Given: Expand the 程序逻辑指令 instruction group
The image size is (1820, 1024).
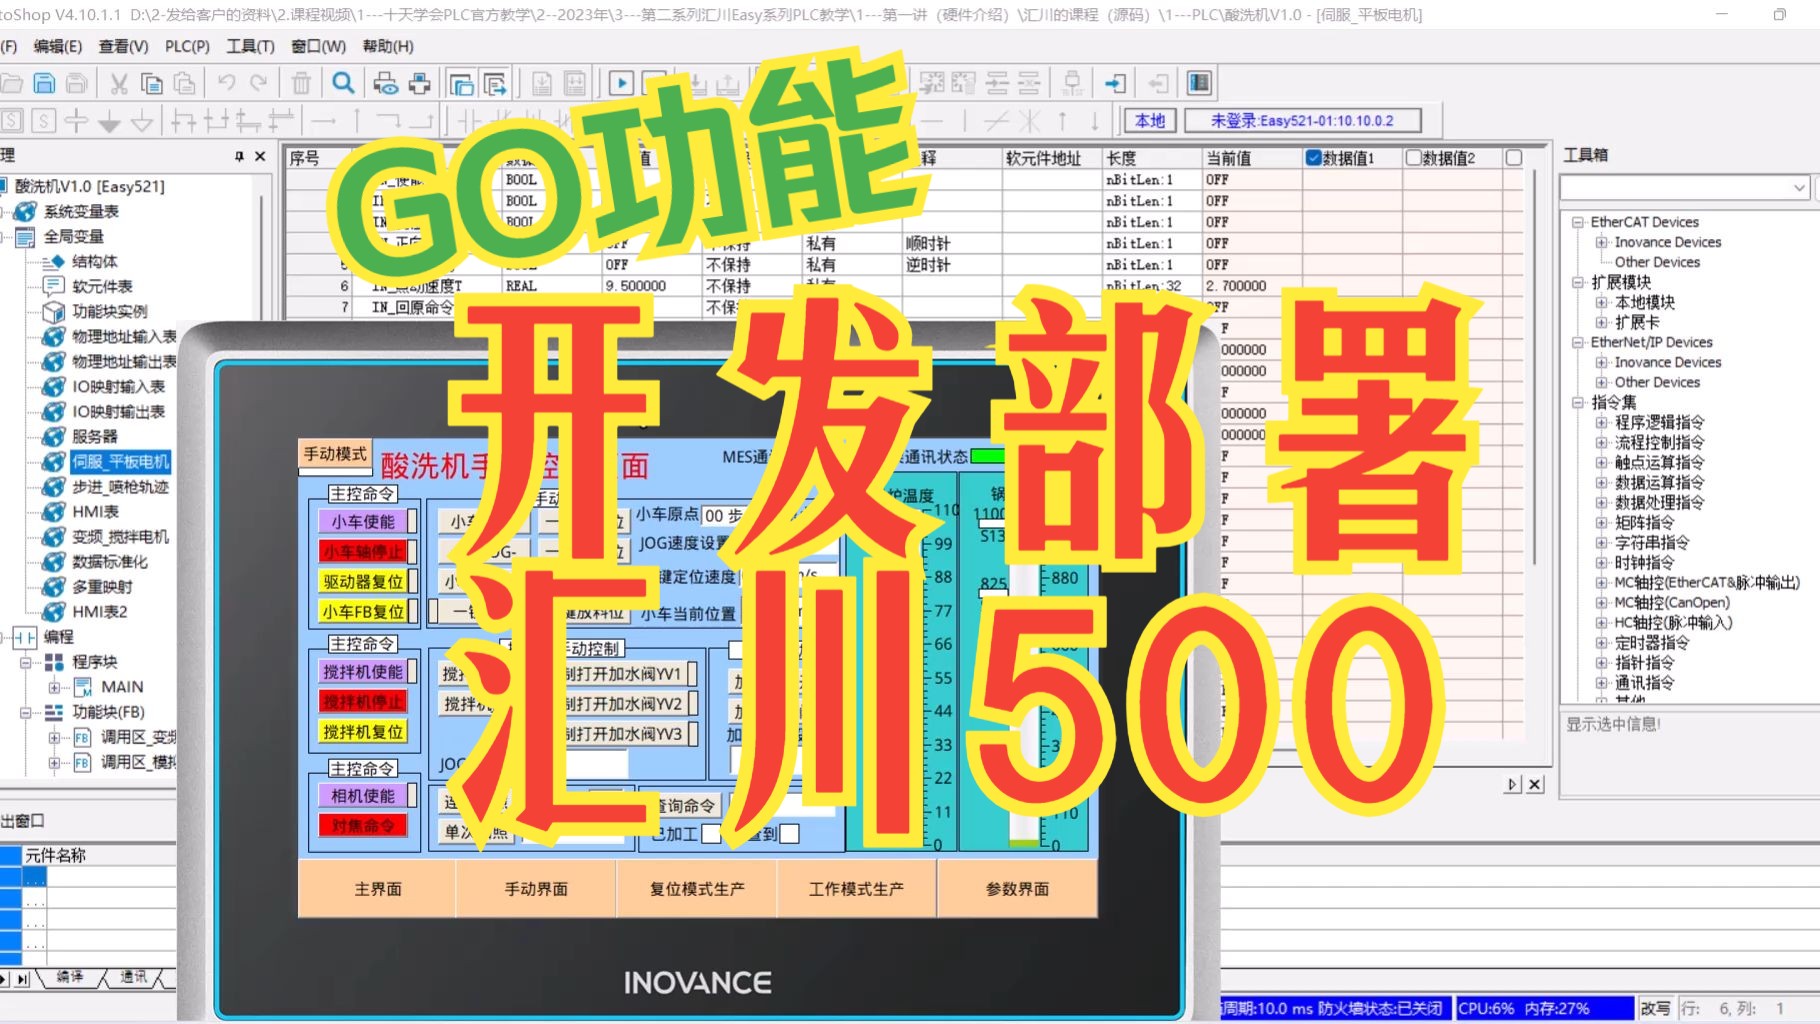Looking at the screenshot, I should [1602, 422].
